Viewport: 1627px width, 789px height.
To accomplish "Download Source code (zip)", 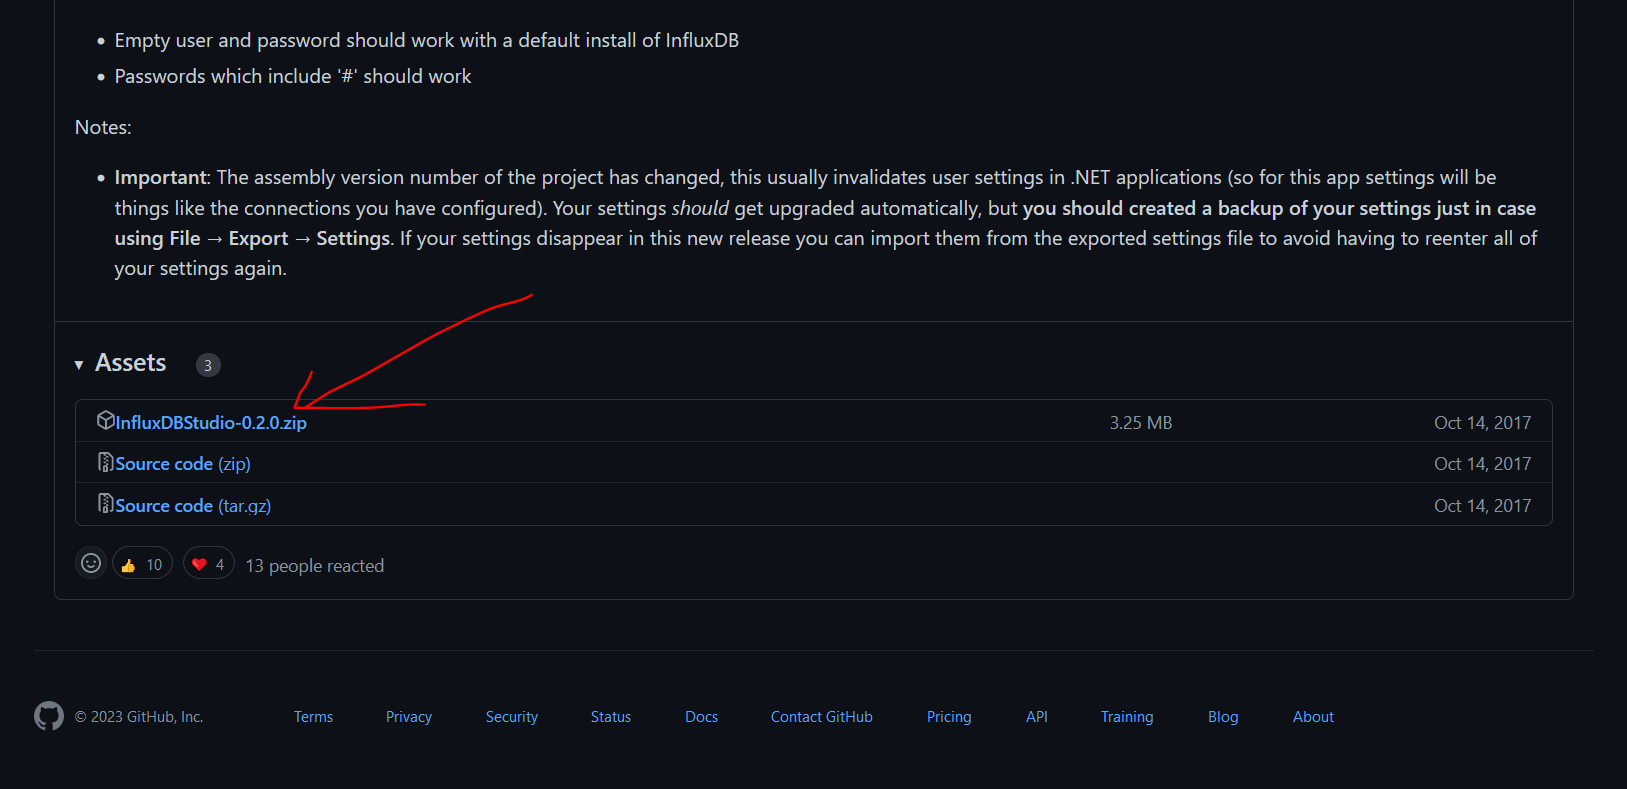I will pyautogui.click(x=183, y=464).
